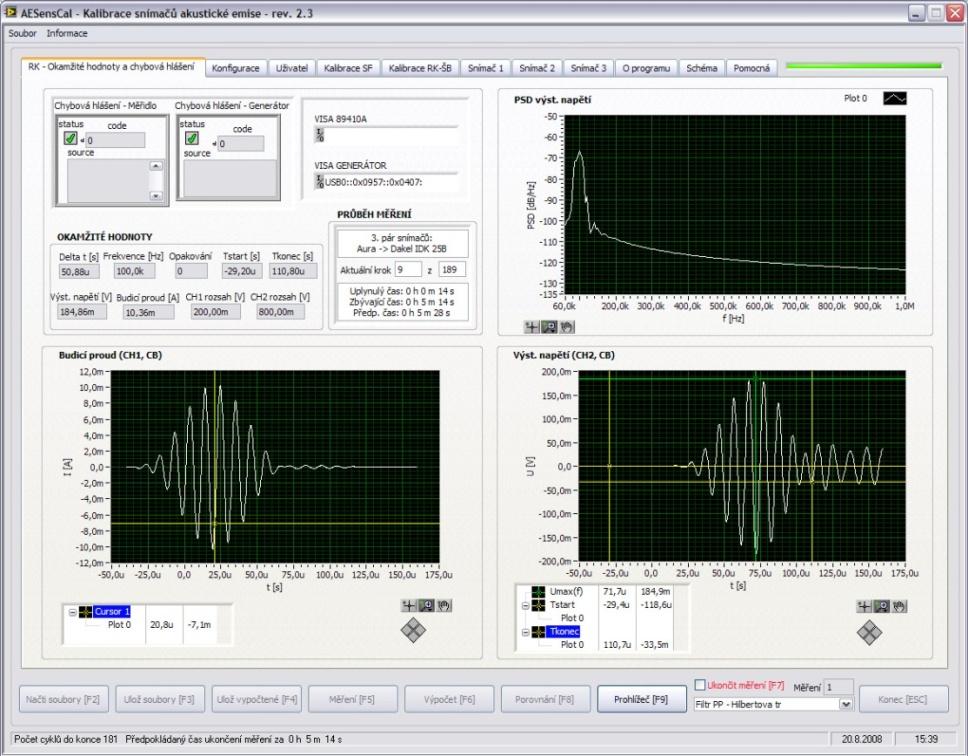The height and width of the screenshot is (756, 968).
Task: Click the cursor mover diamond for Budicí proud graph
Action: [x=413, y=630]
